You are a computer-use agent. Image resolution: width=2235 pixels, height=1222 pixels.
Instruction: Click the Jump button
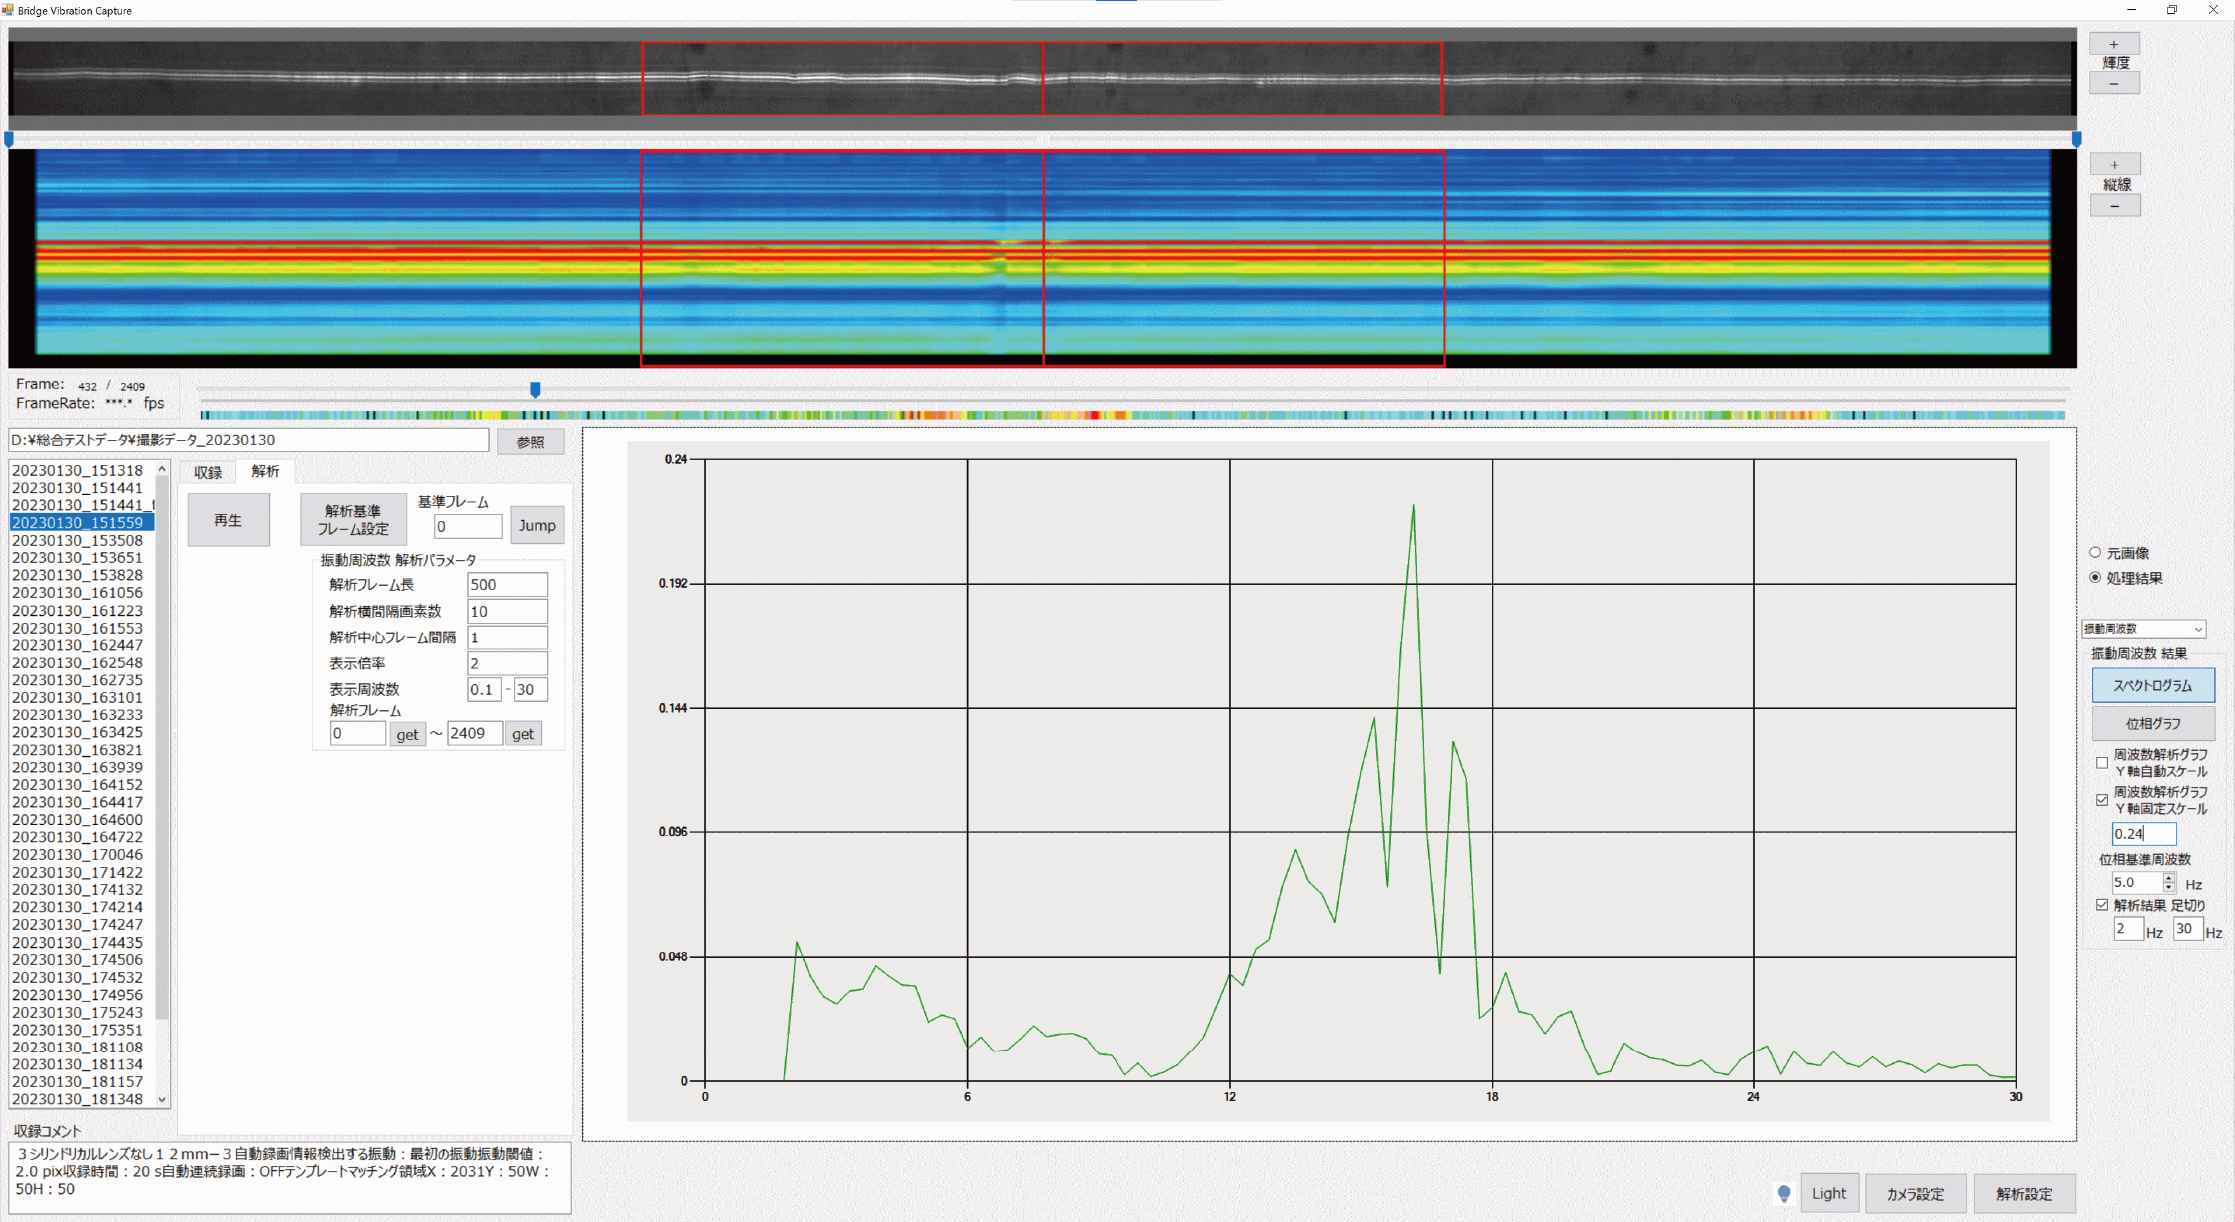pos(537,525)
